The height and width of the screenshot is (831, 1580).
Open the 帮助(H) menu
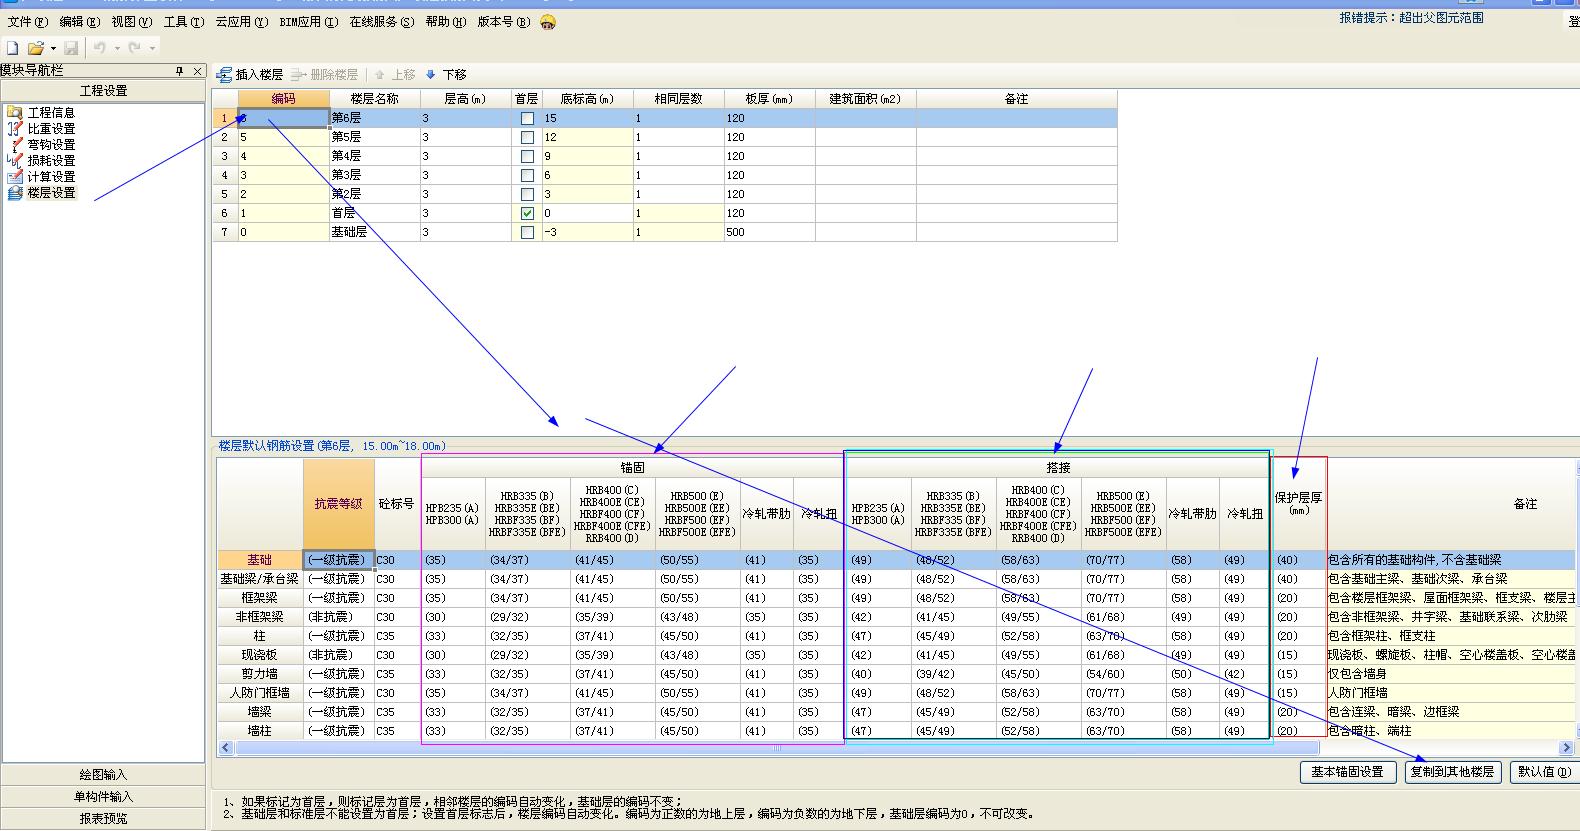pyautogui.click(x=445, y=22)
